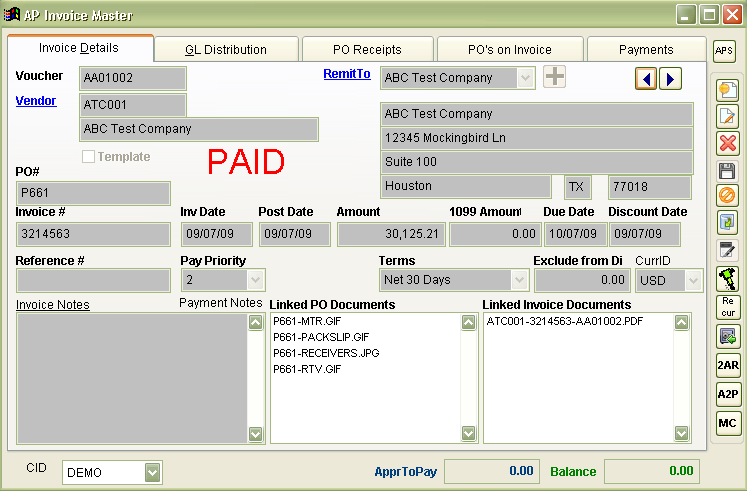Click the APS button in sidebar

pos(724,50)
